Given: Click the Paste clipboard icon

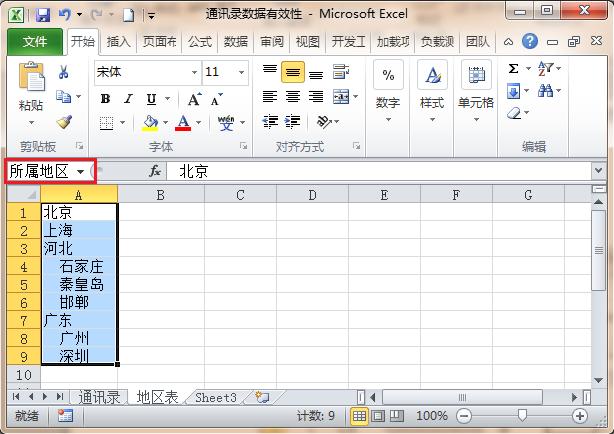Looking at the screenshot, I should coord(31,77).
